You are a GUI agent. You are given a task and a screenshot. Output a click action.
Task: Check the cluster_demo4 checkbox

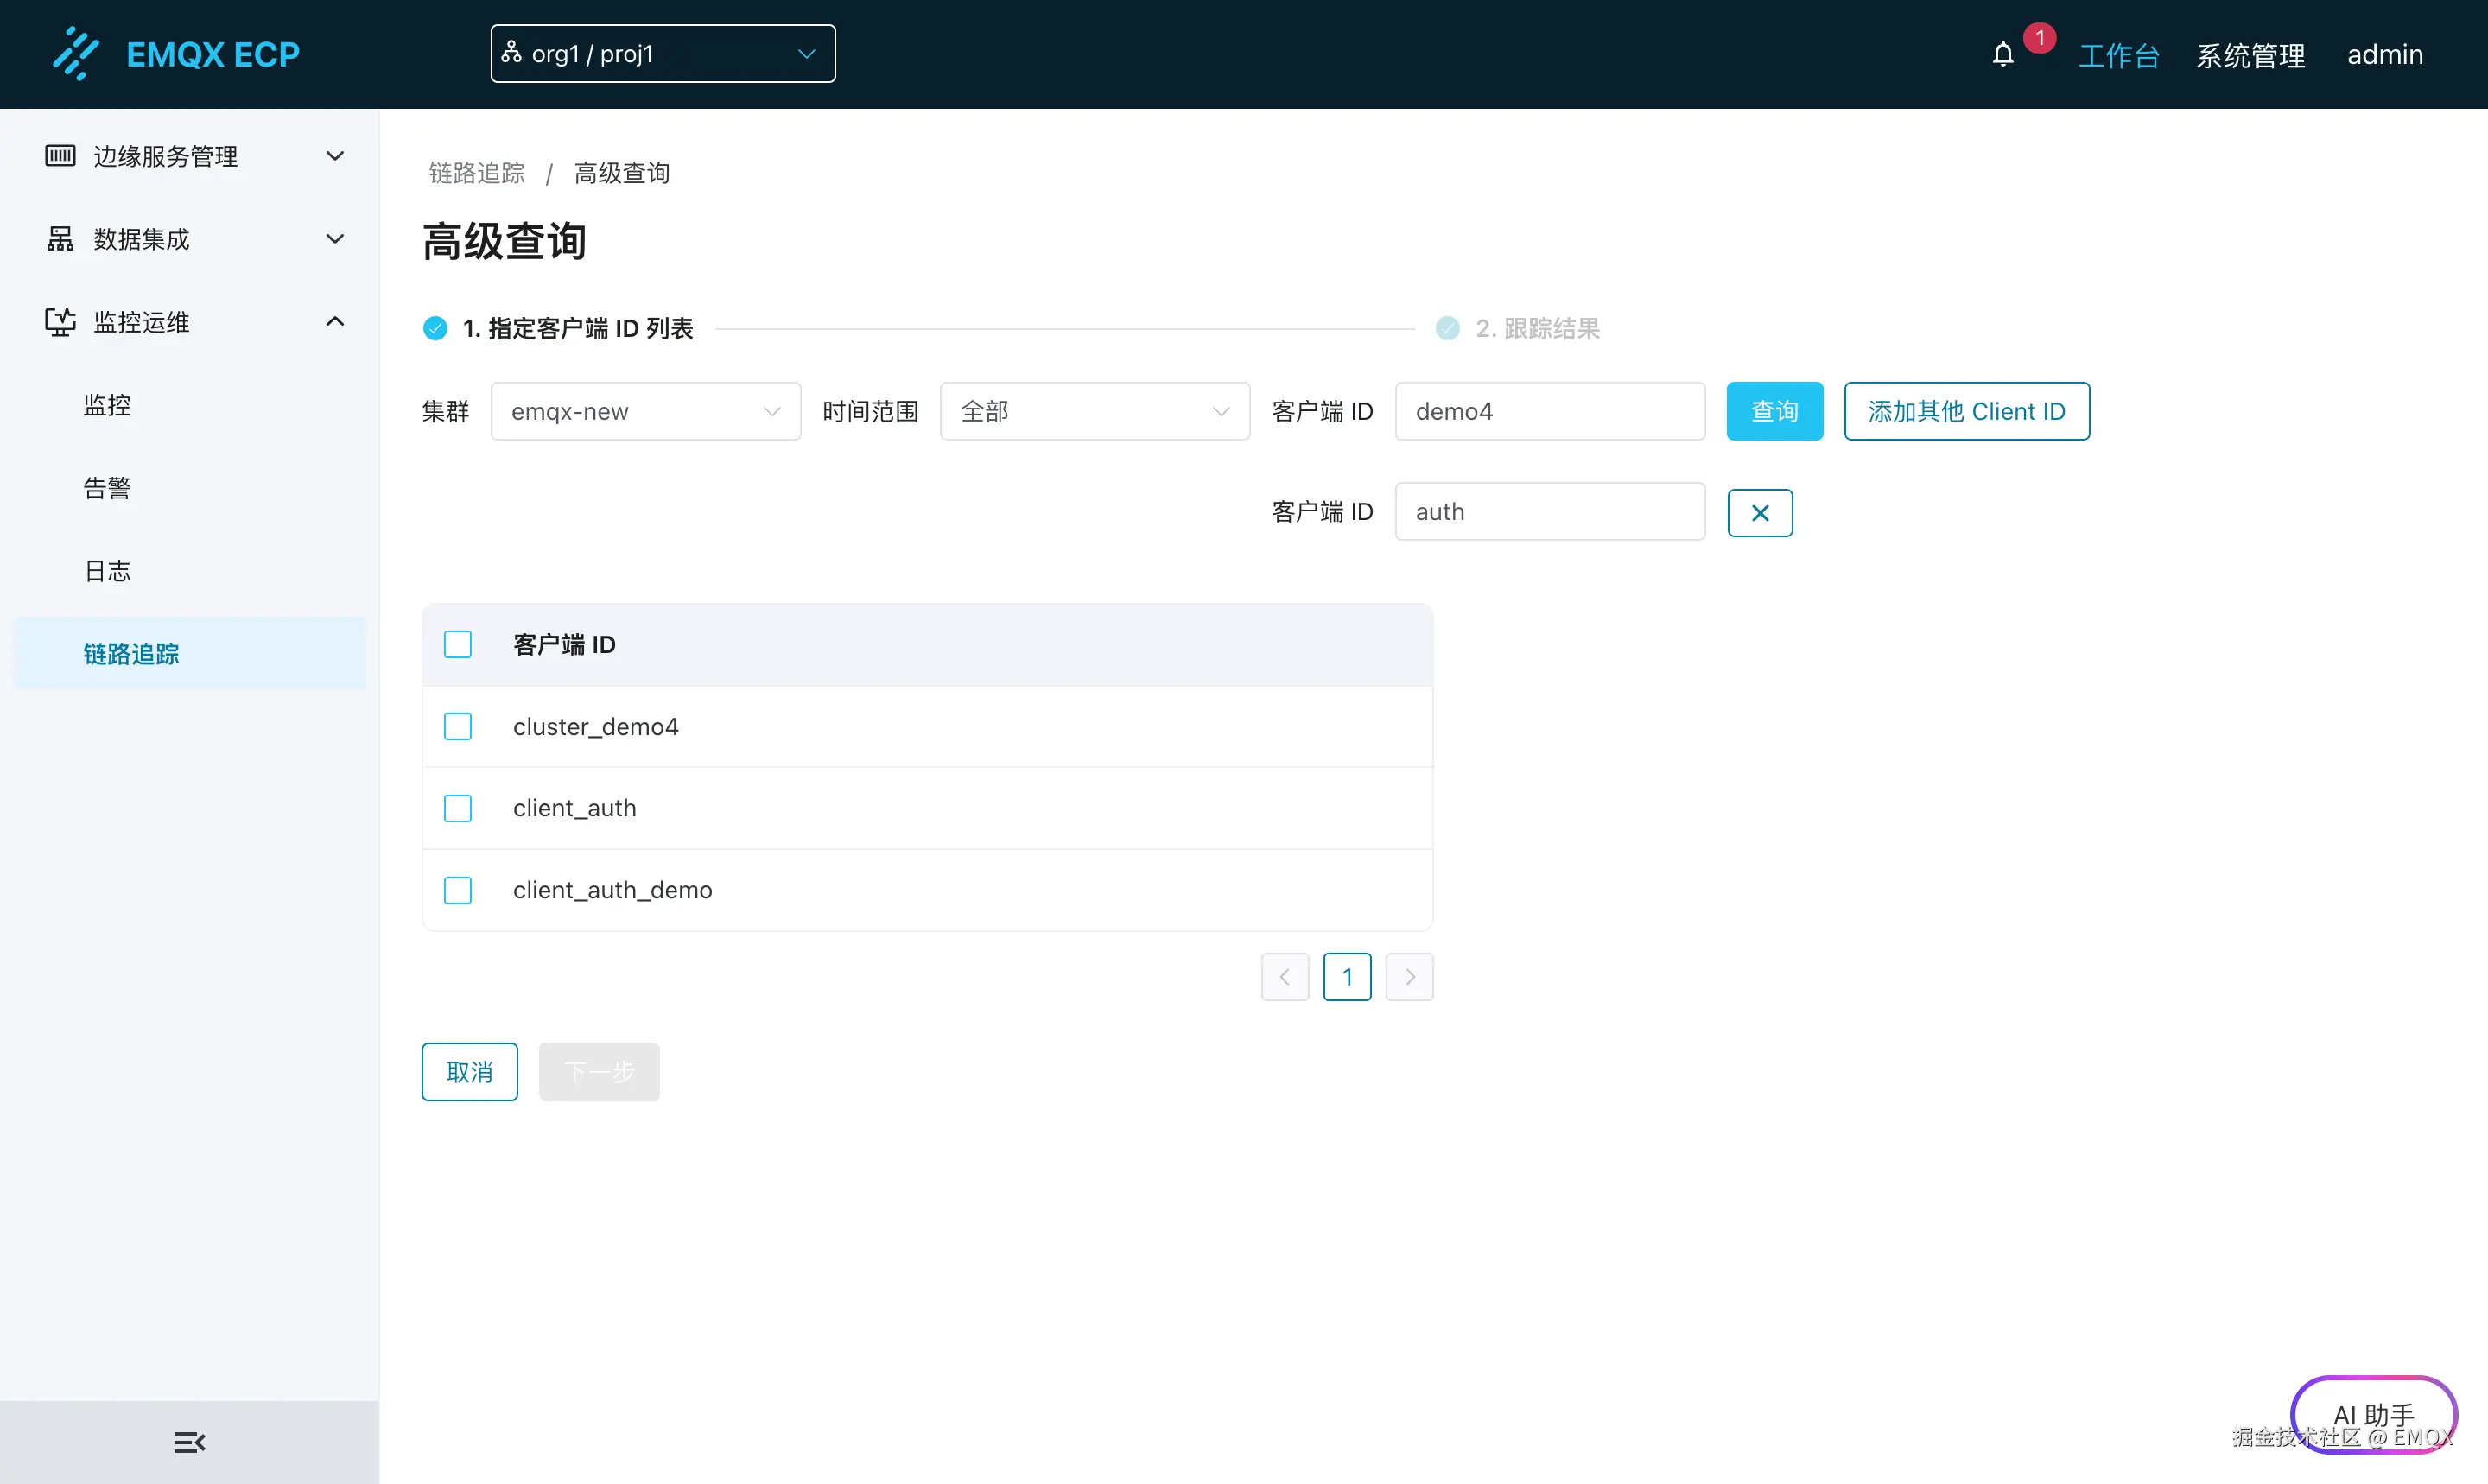click(x=458, y=726)
